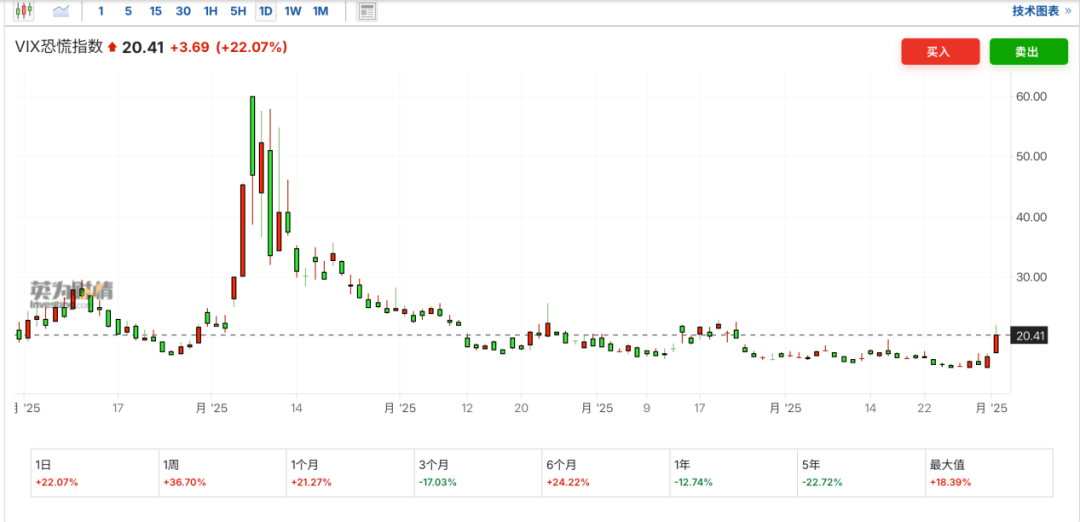Click the news layout icon in toolbar
Screen dimensions: 1080x522
367,11
